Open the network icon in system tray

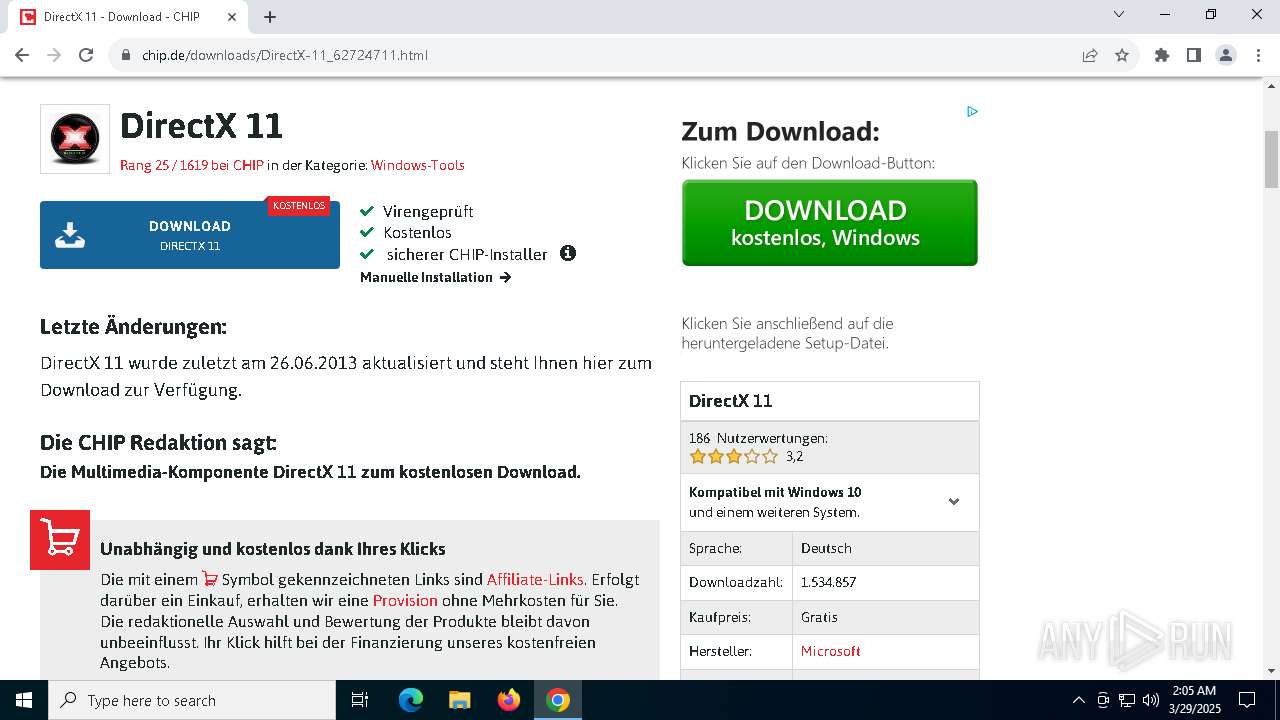(x=1127, y=700)
